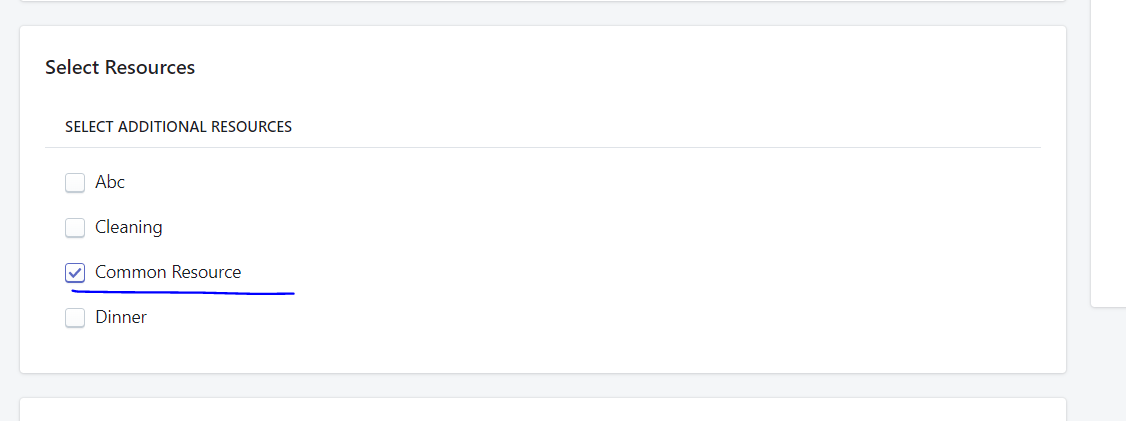Enable the Cleaning checkbox

75,228
